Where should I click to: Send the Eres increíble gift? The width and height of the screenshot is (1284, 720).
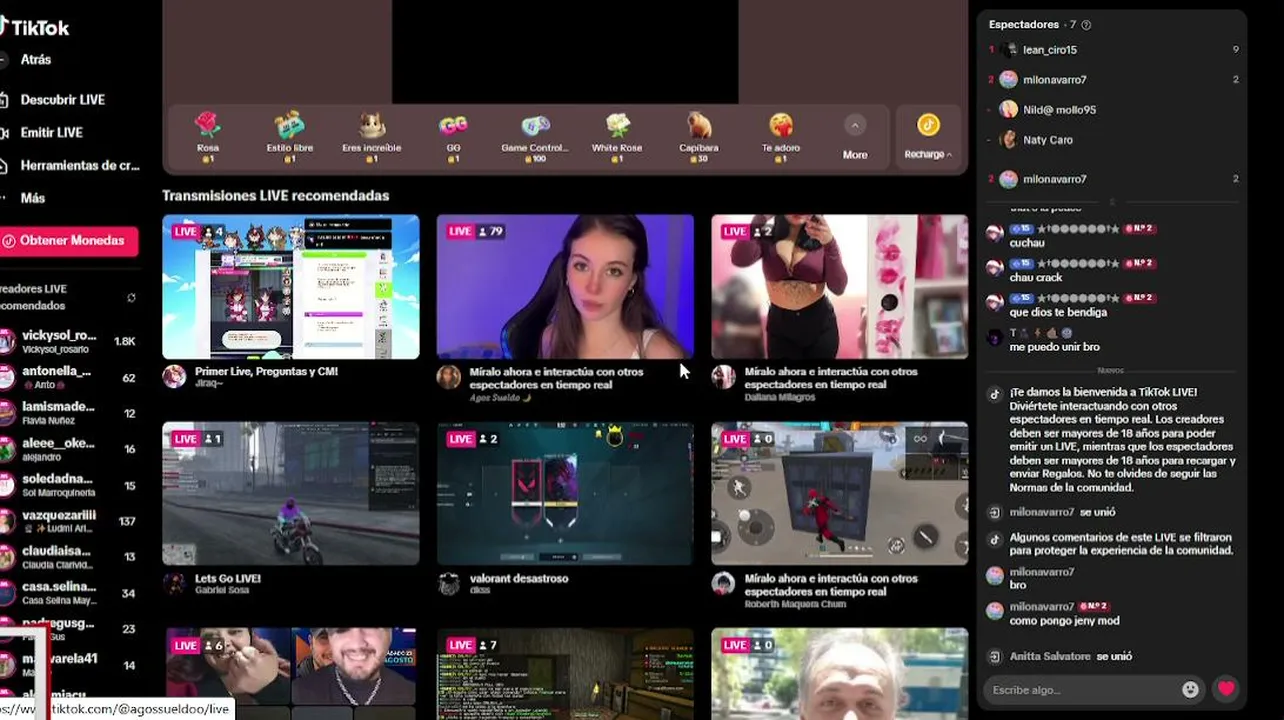pos(372,137)
